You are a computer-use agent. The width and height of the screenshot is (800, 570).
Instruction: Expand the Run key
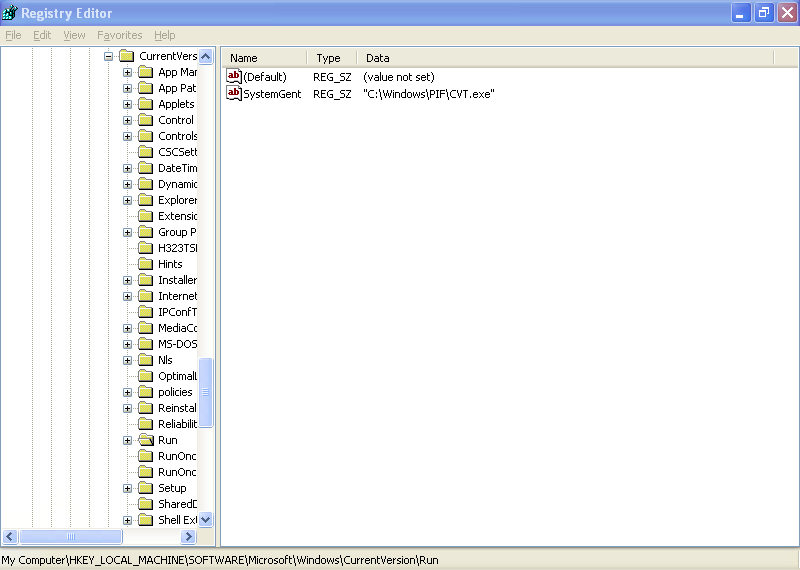click(128, 440)
